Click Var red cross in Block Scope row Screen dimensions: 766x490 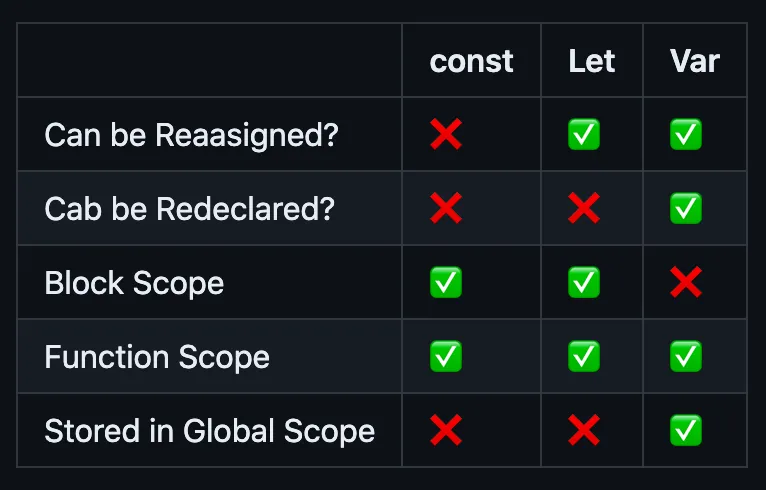coord(686,282)
